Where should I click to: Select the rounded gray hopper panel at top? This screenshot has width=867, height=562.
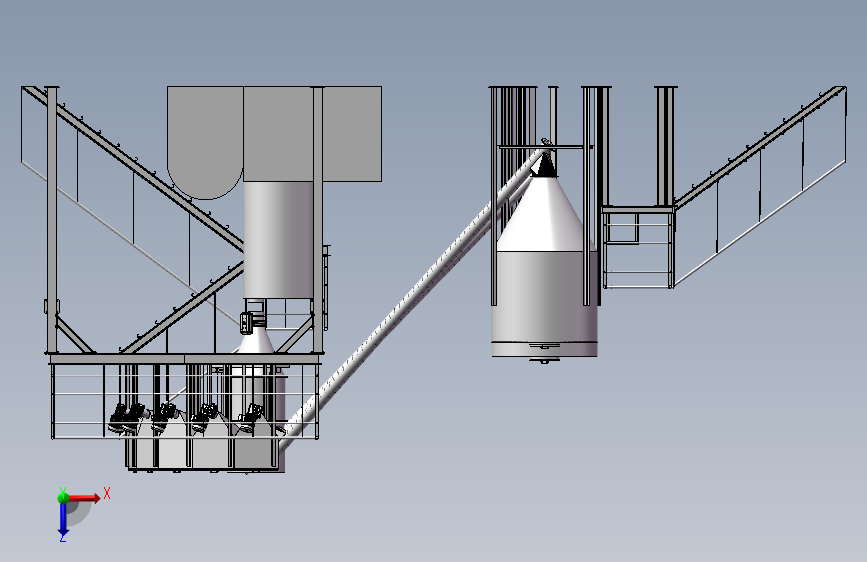205,142
